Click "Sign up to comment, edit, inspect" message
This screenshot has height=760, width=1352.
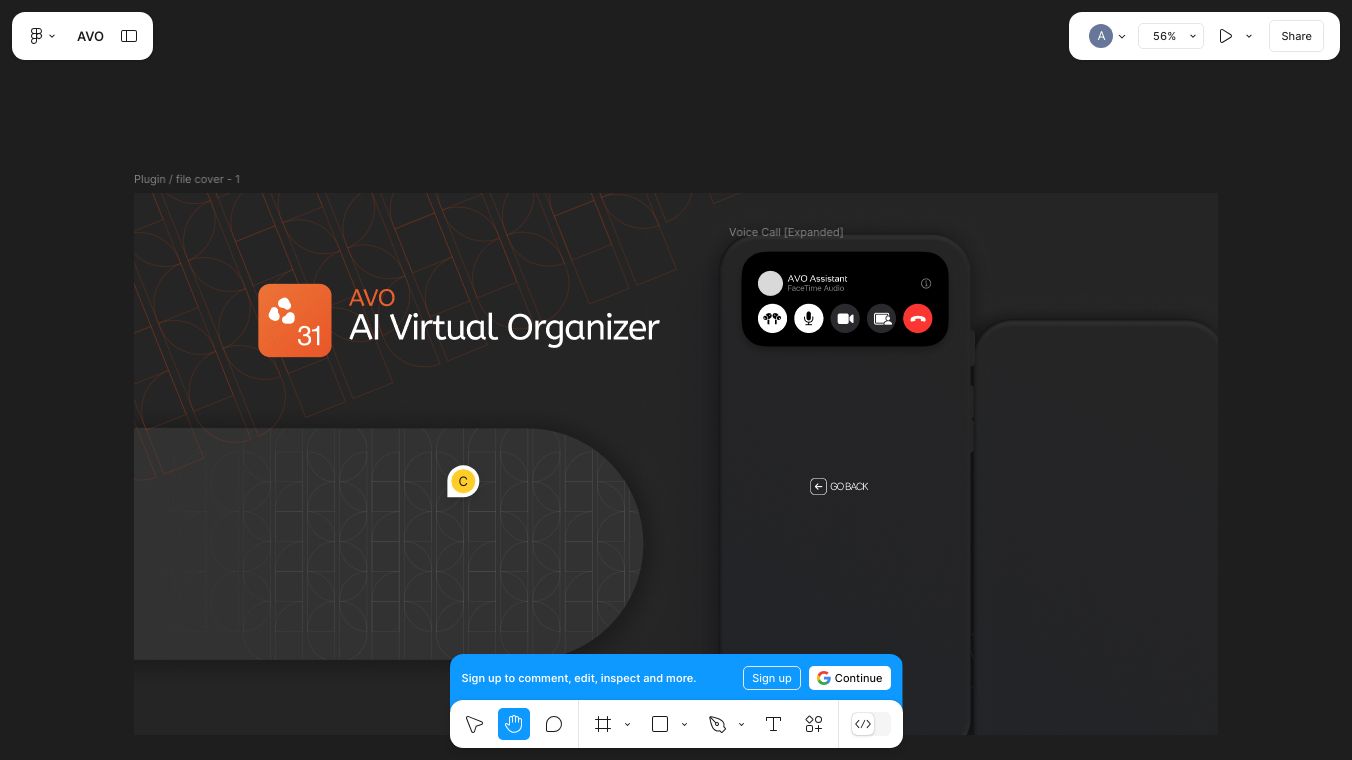[578, 678]
